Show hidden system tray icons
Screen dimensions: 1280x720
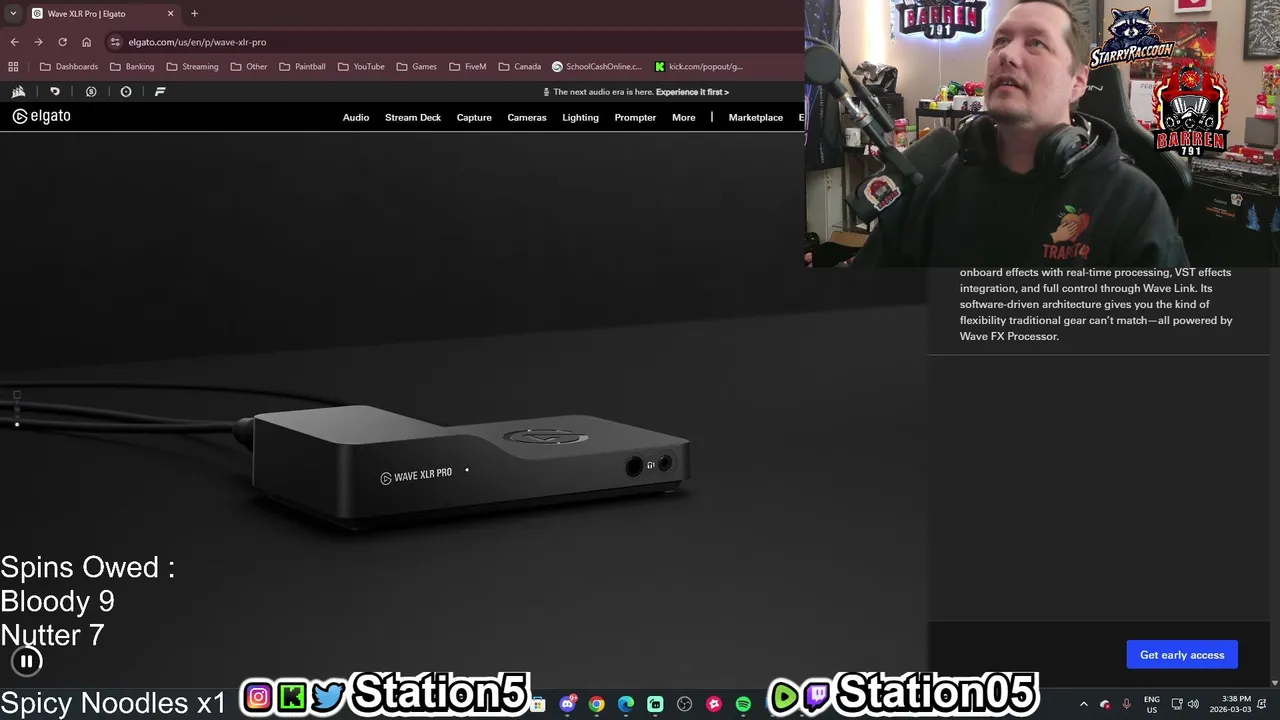[1084, 704]
